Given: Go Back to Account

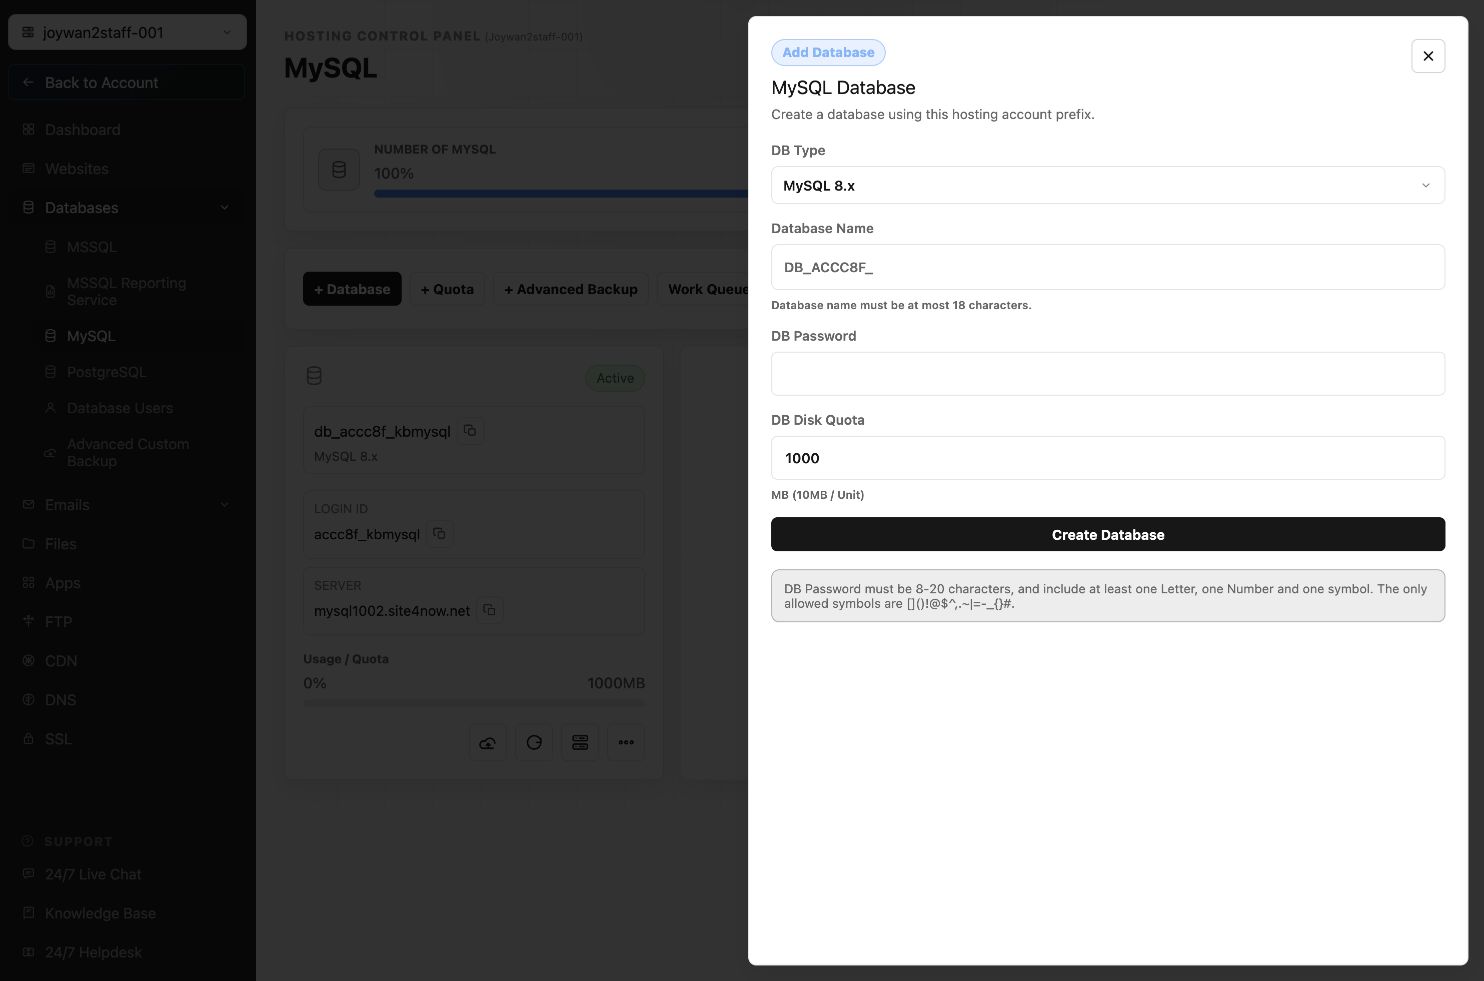Looking at the screenshot, I should pyautogui.click(x=127, y=82).
